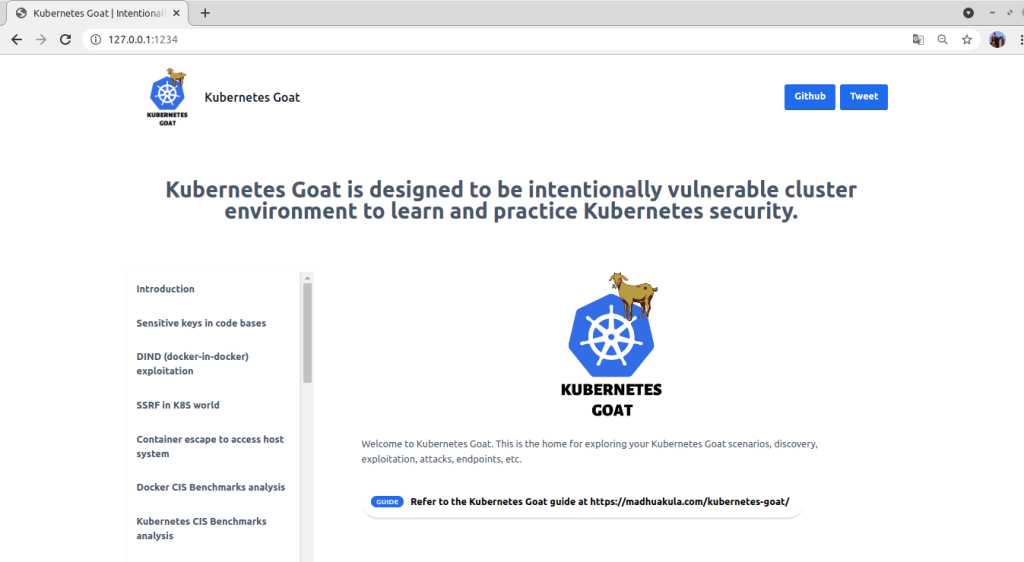Click the Tweet button

(x=863, y=97)
